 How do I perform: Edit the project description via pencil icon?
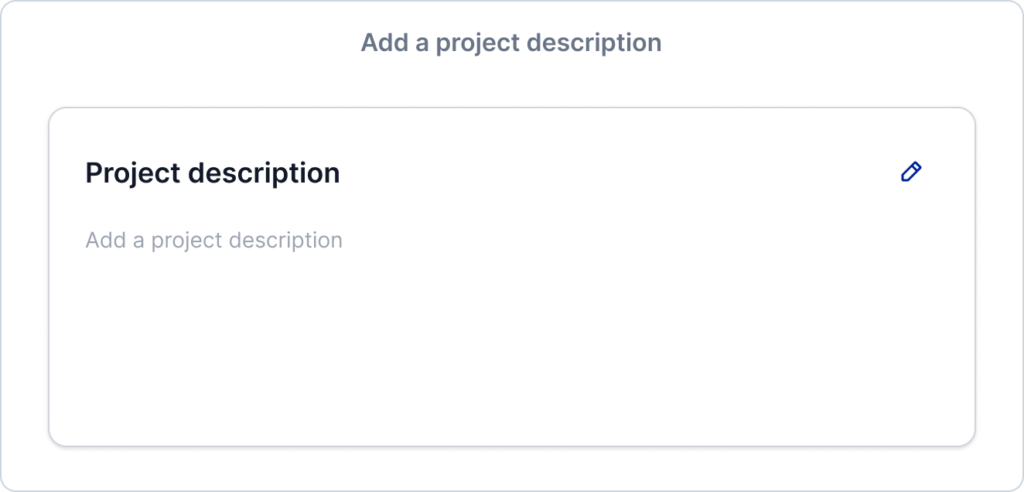[x=911, y=172]
